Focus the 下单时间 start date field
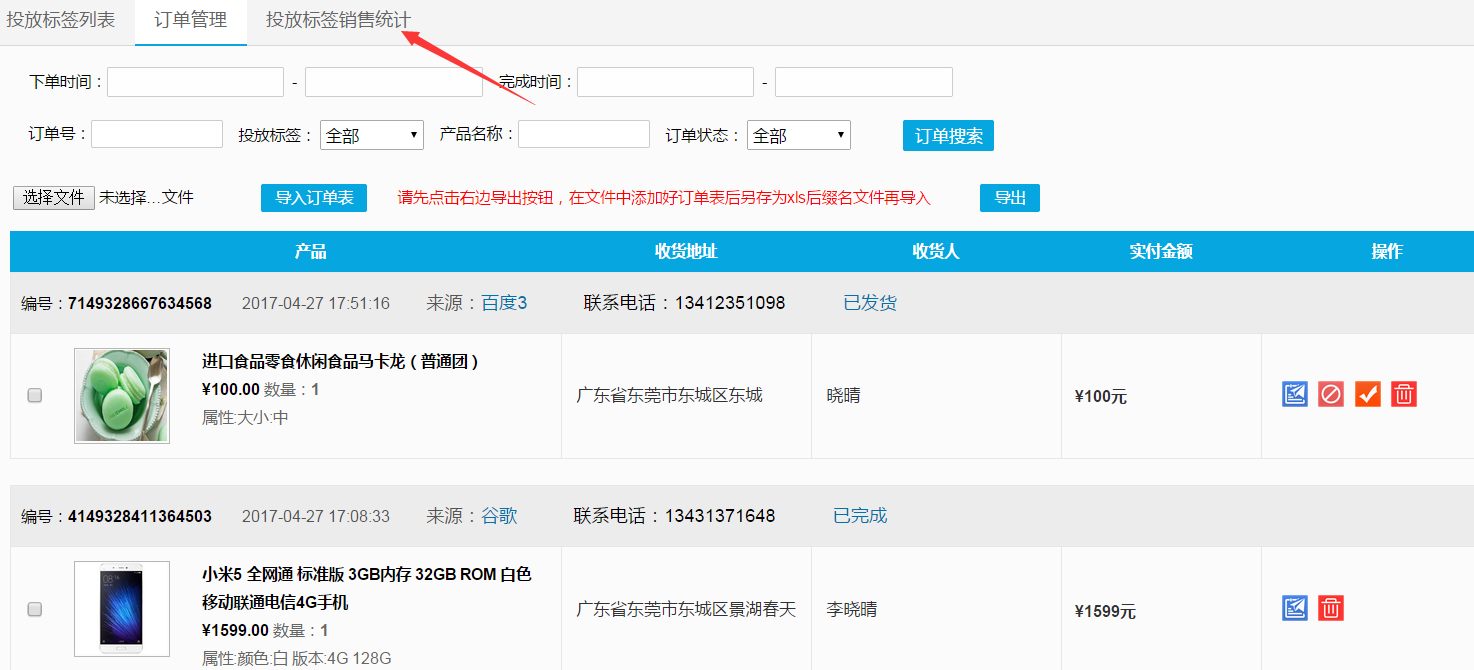1474x670 pixels. click(x=196, y=82)
